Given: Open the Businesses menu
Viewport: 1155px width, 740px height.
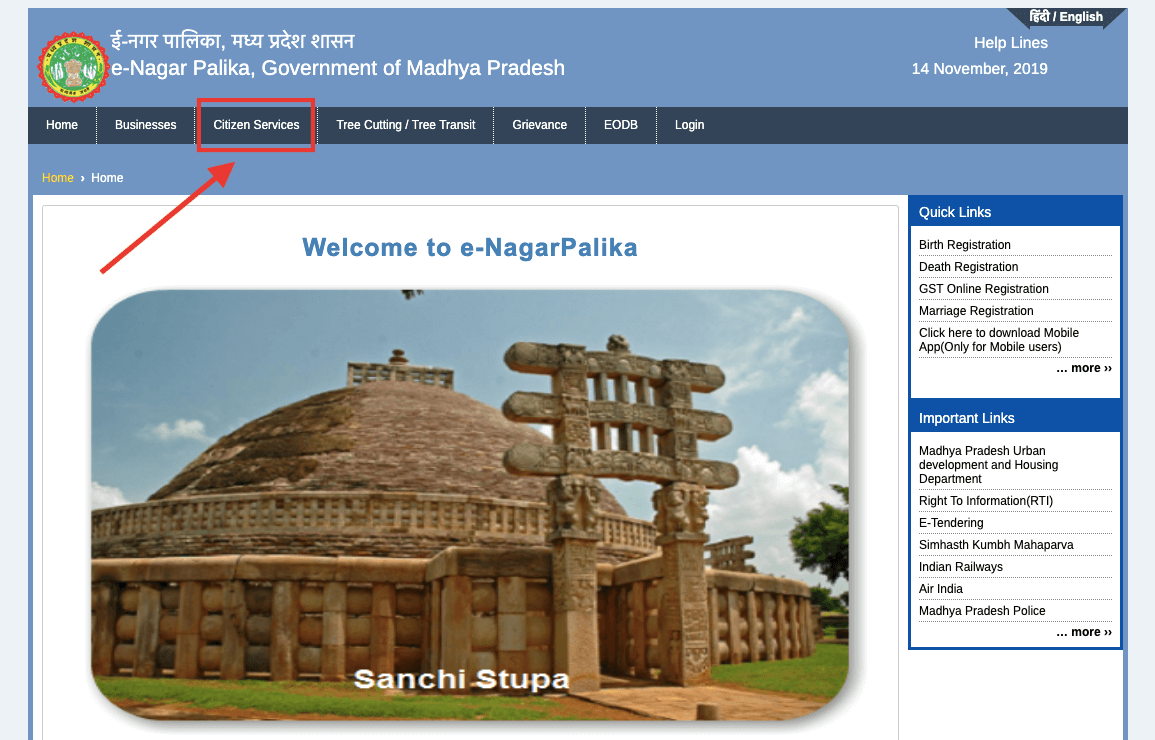Looking at the screenshot, I should 145,125.
